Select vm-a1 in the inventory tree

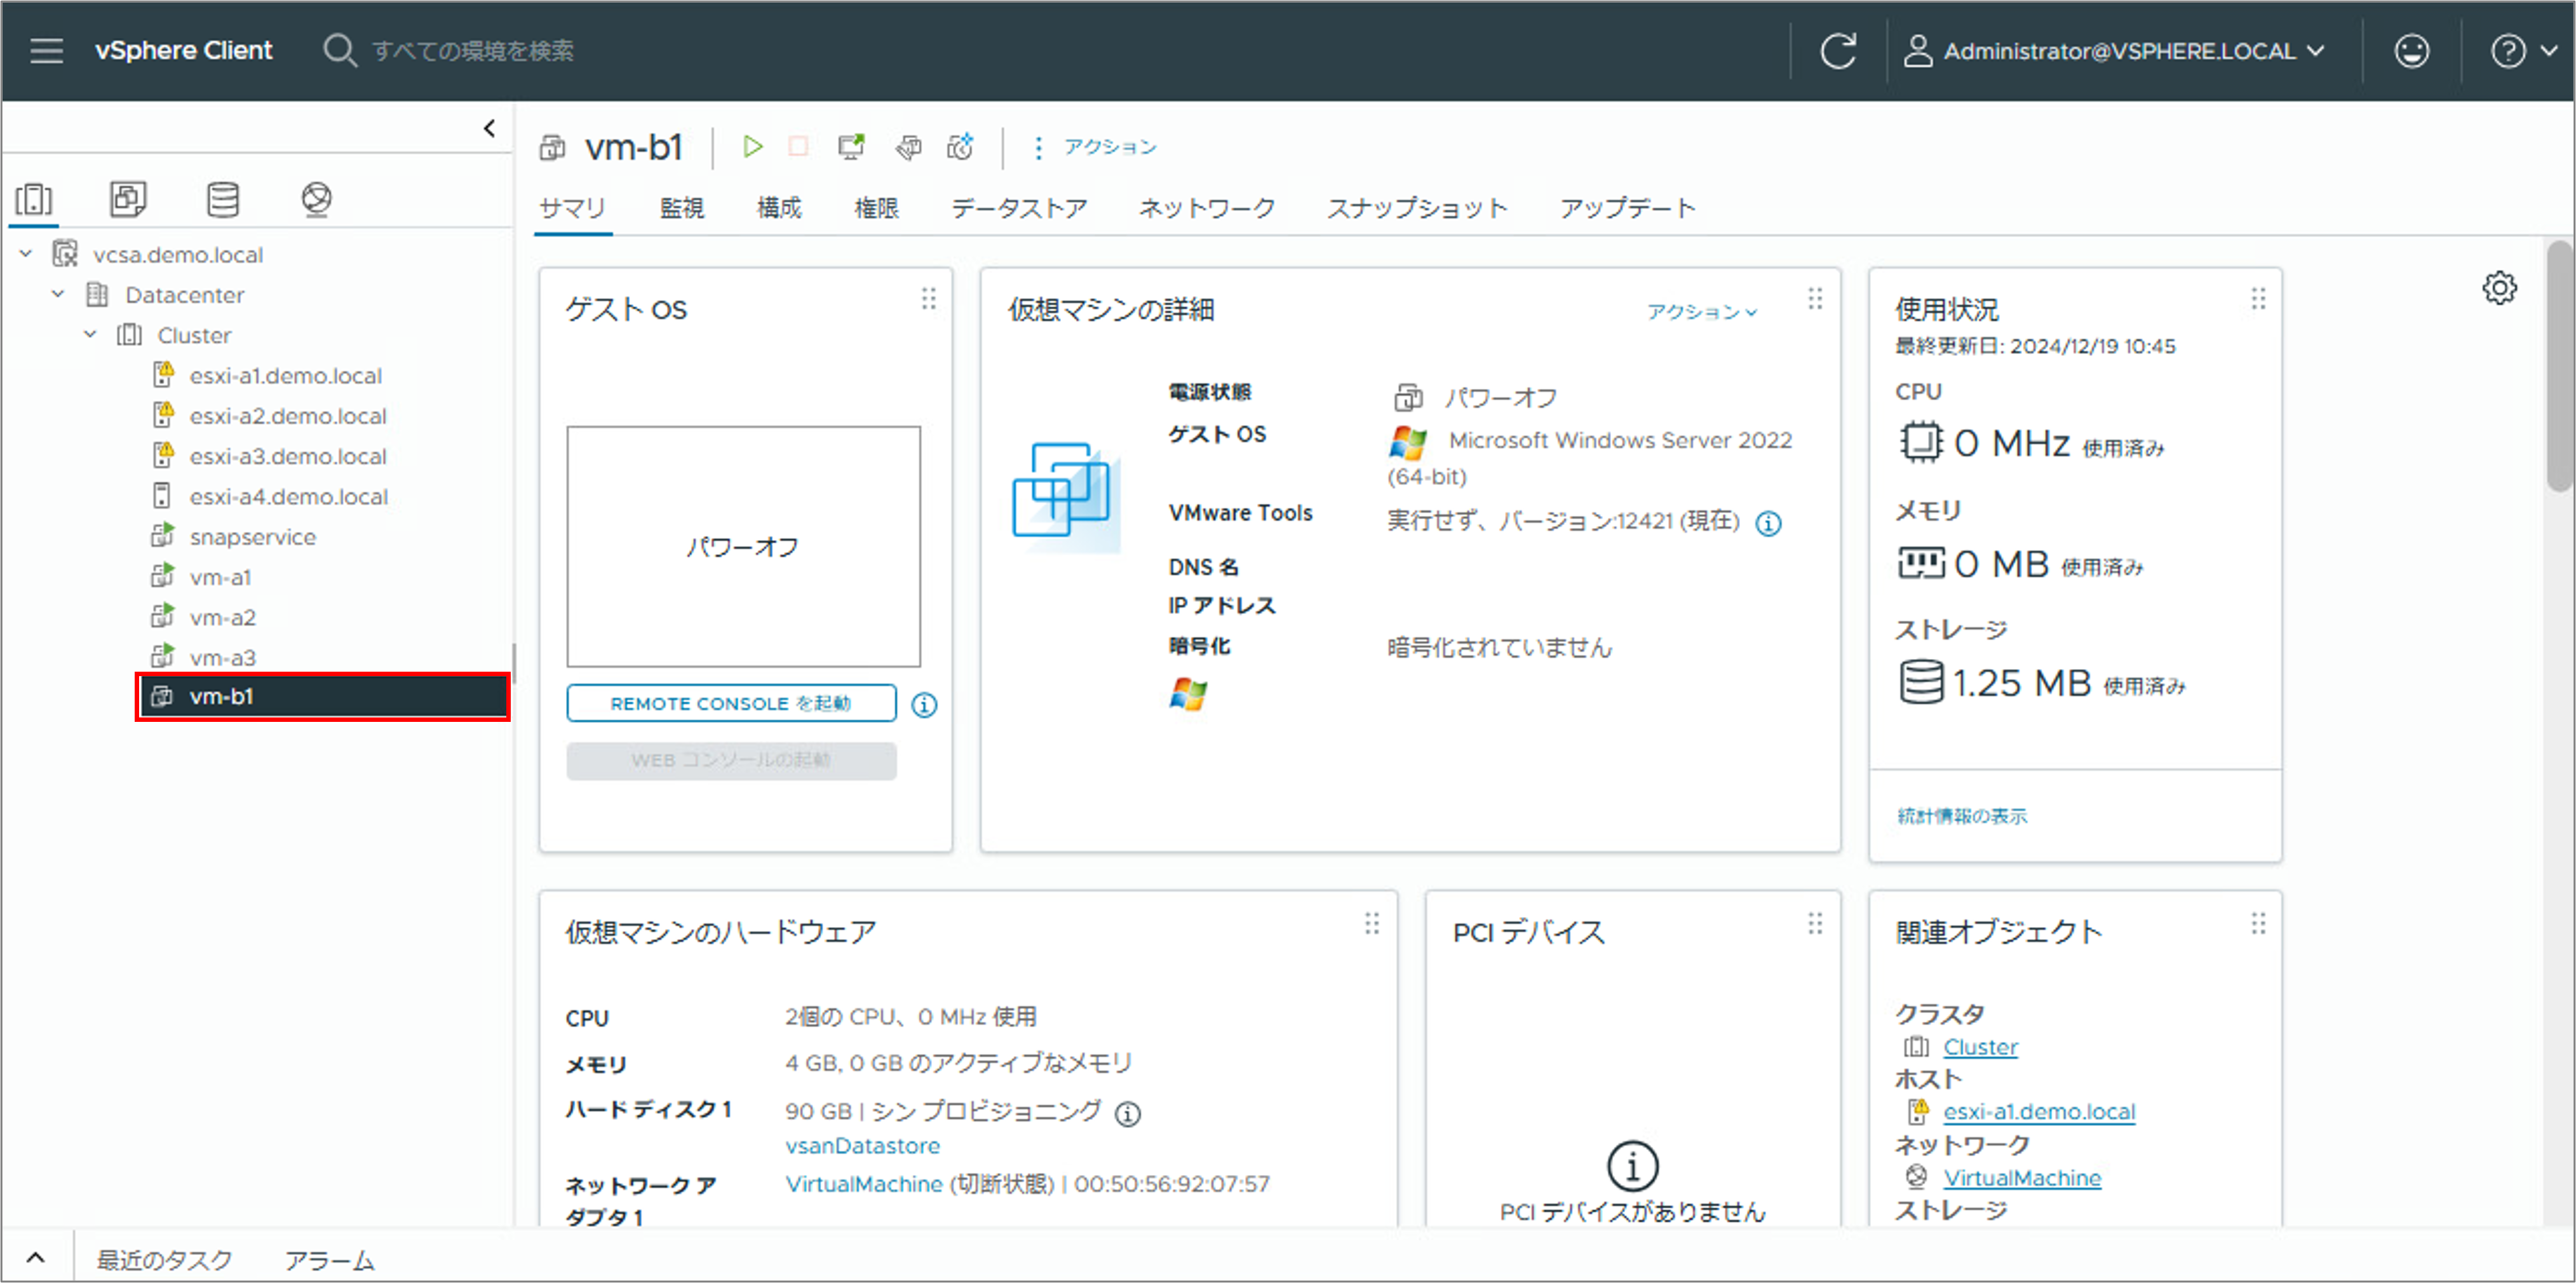(220, 577)
